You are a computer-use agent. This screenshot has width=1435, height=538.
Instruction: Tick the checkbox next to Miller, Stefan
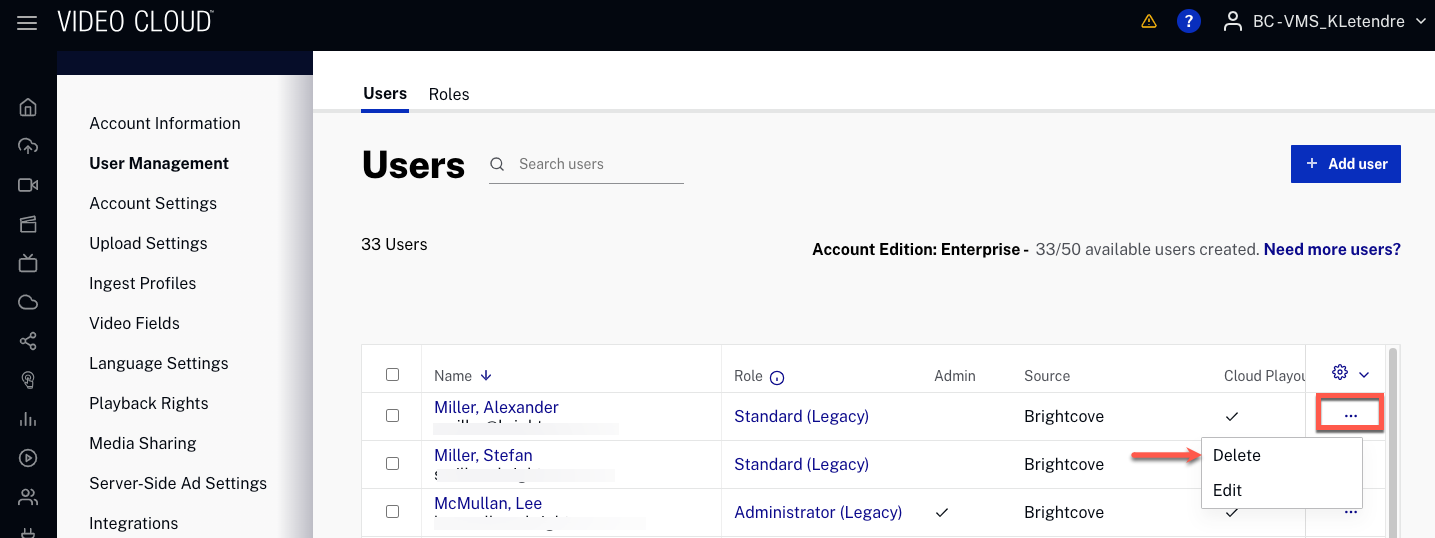[392, 463]
